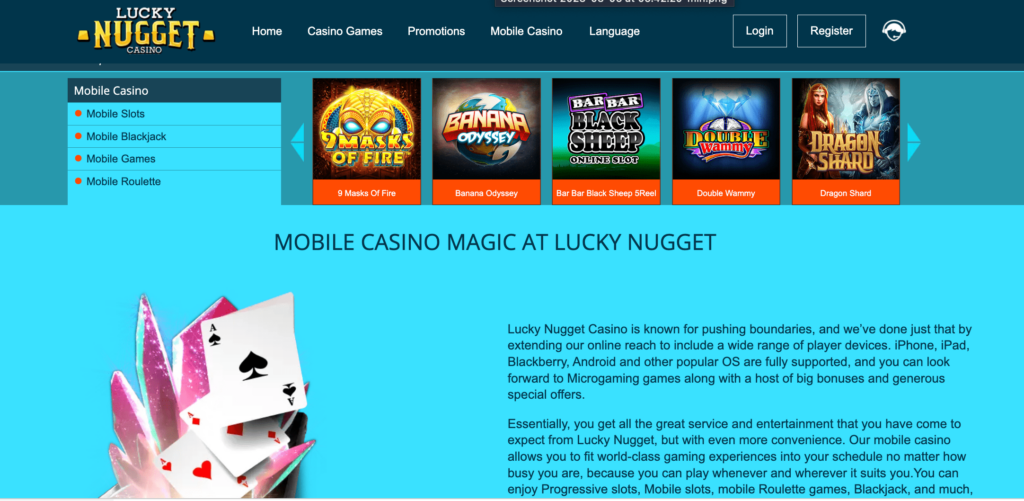Select the Mobile Roulette sidebar link
Screen dimensions: 1024x501
tap(123, 182)
